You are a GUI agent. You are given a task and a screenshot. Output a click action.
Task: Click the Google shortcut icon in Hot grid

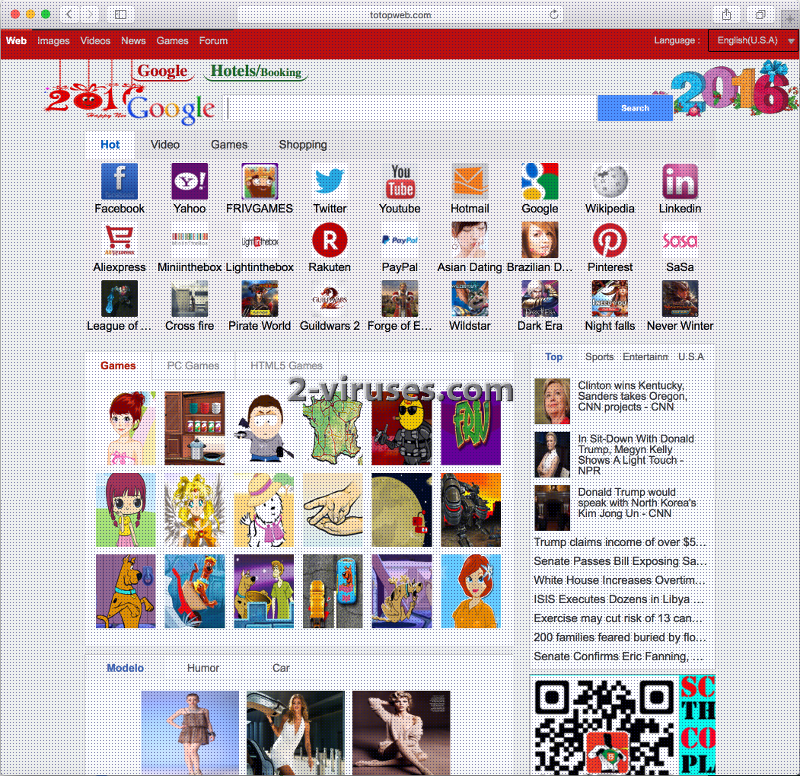pos(540,181)
